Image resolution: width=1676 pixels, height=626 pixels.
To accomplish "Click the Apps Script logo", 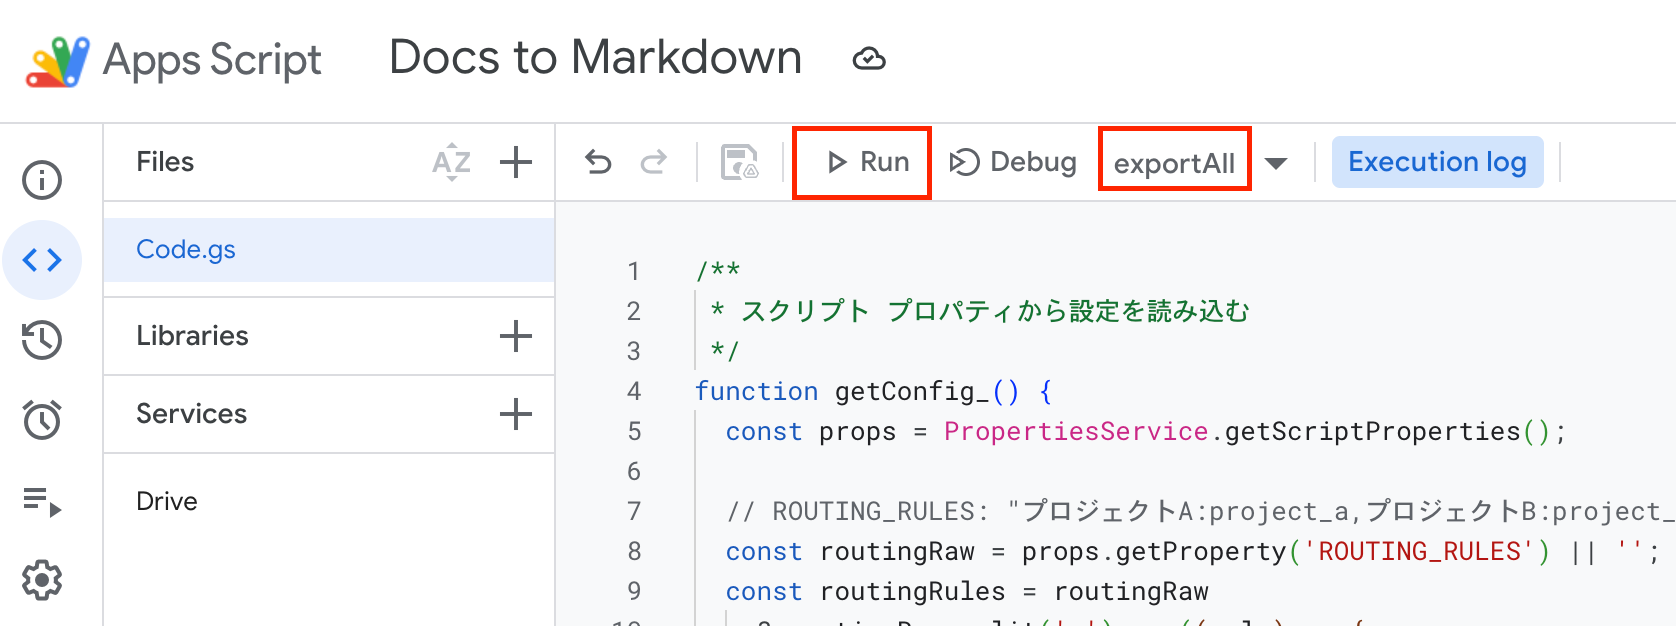I will (57, 61).
